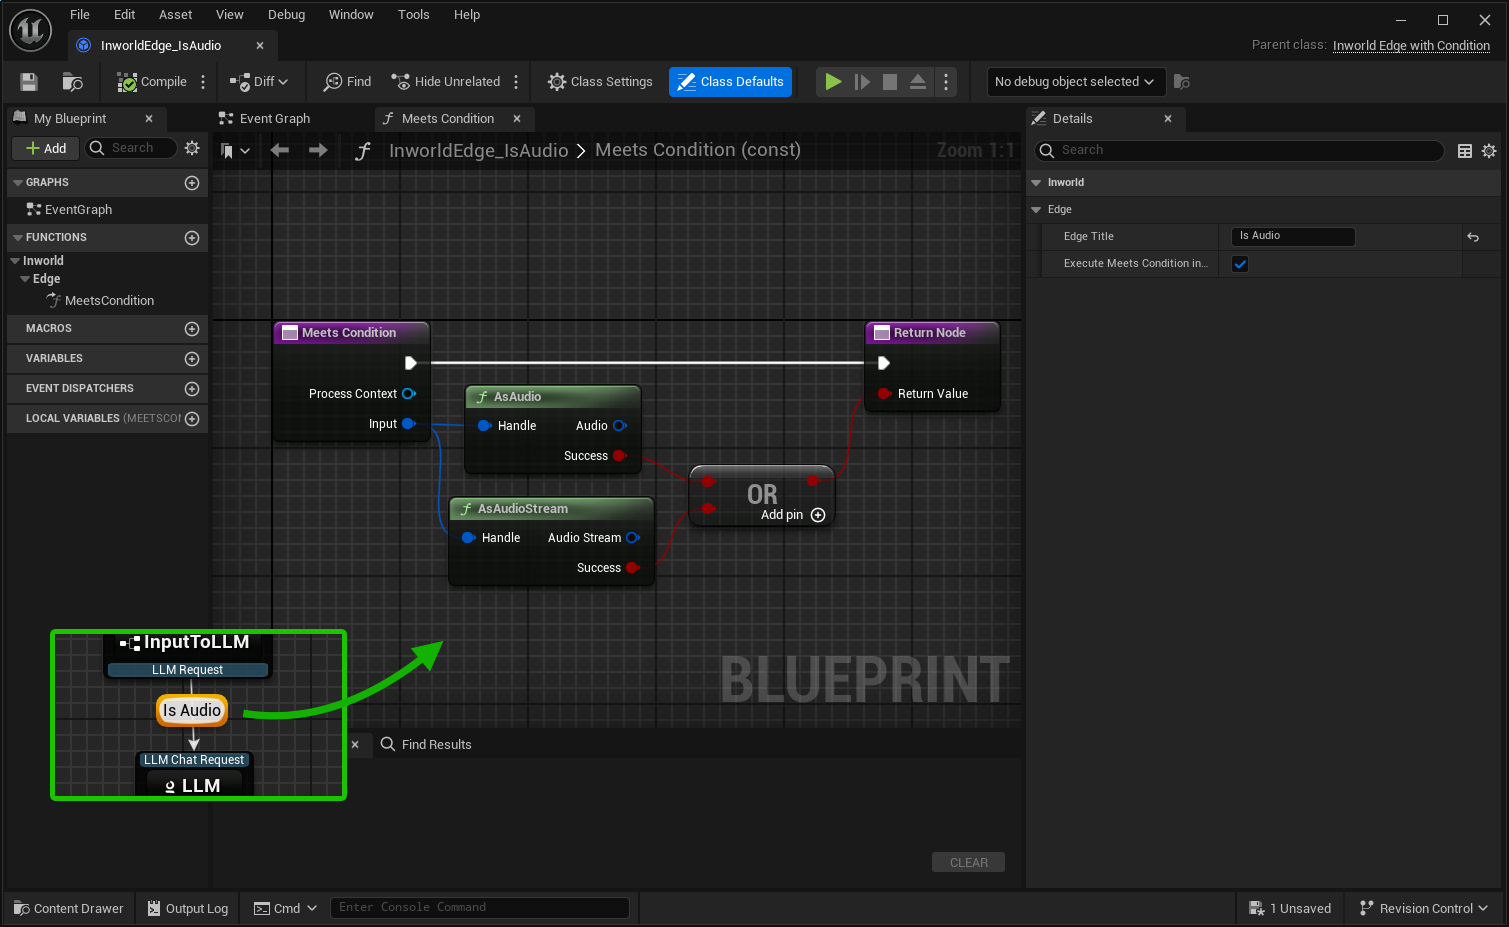
Task: Open My Blueprint settings gear
Action: point(192,148)
